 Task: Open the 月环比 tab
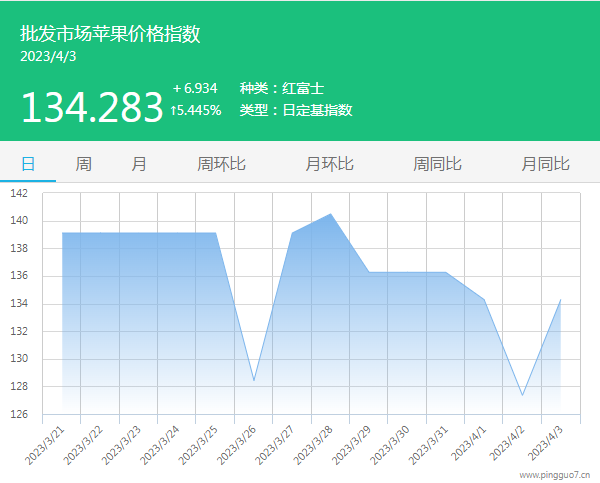click(x=329, y=164)
